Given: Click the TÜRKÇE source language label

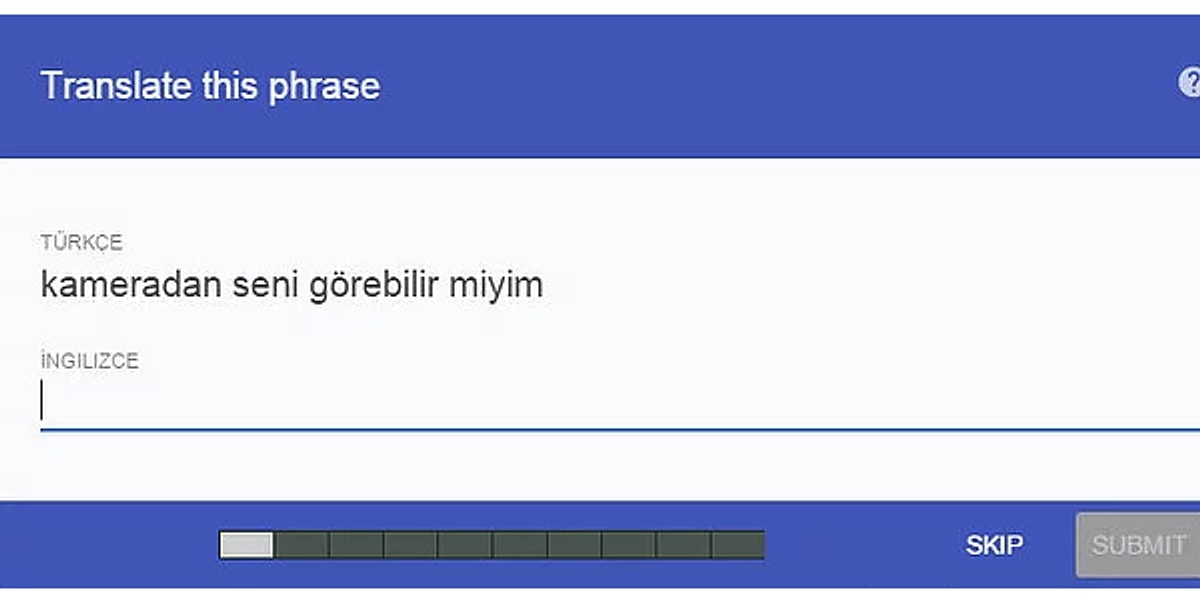Looking at the screenshot, I should (x=81, y=243).
